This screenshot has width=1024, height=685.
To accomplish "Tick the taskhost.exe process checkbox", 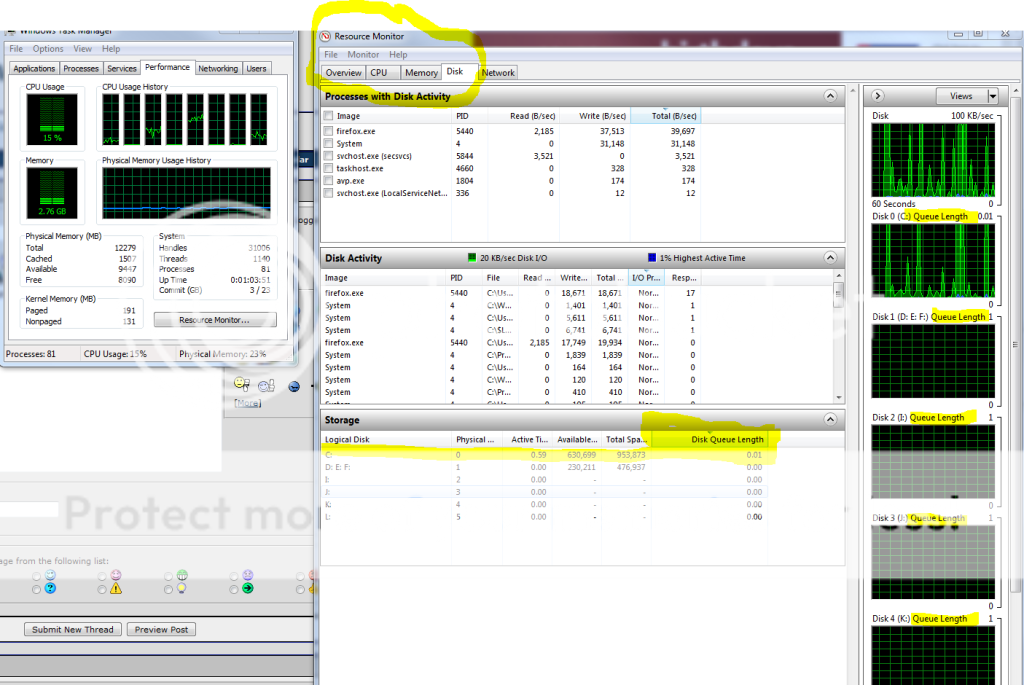I will pos(328,169).
